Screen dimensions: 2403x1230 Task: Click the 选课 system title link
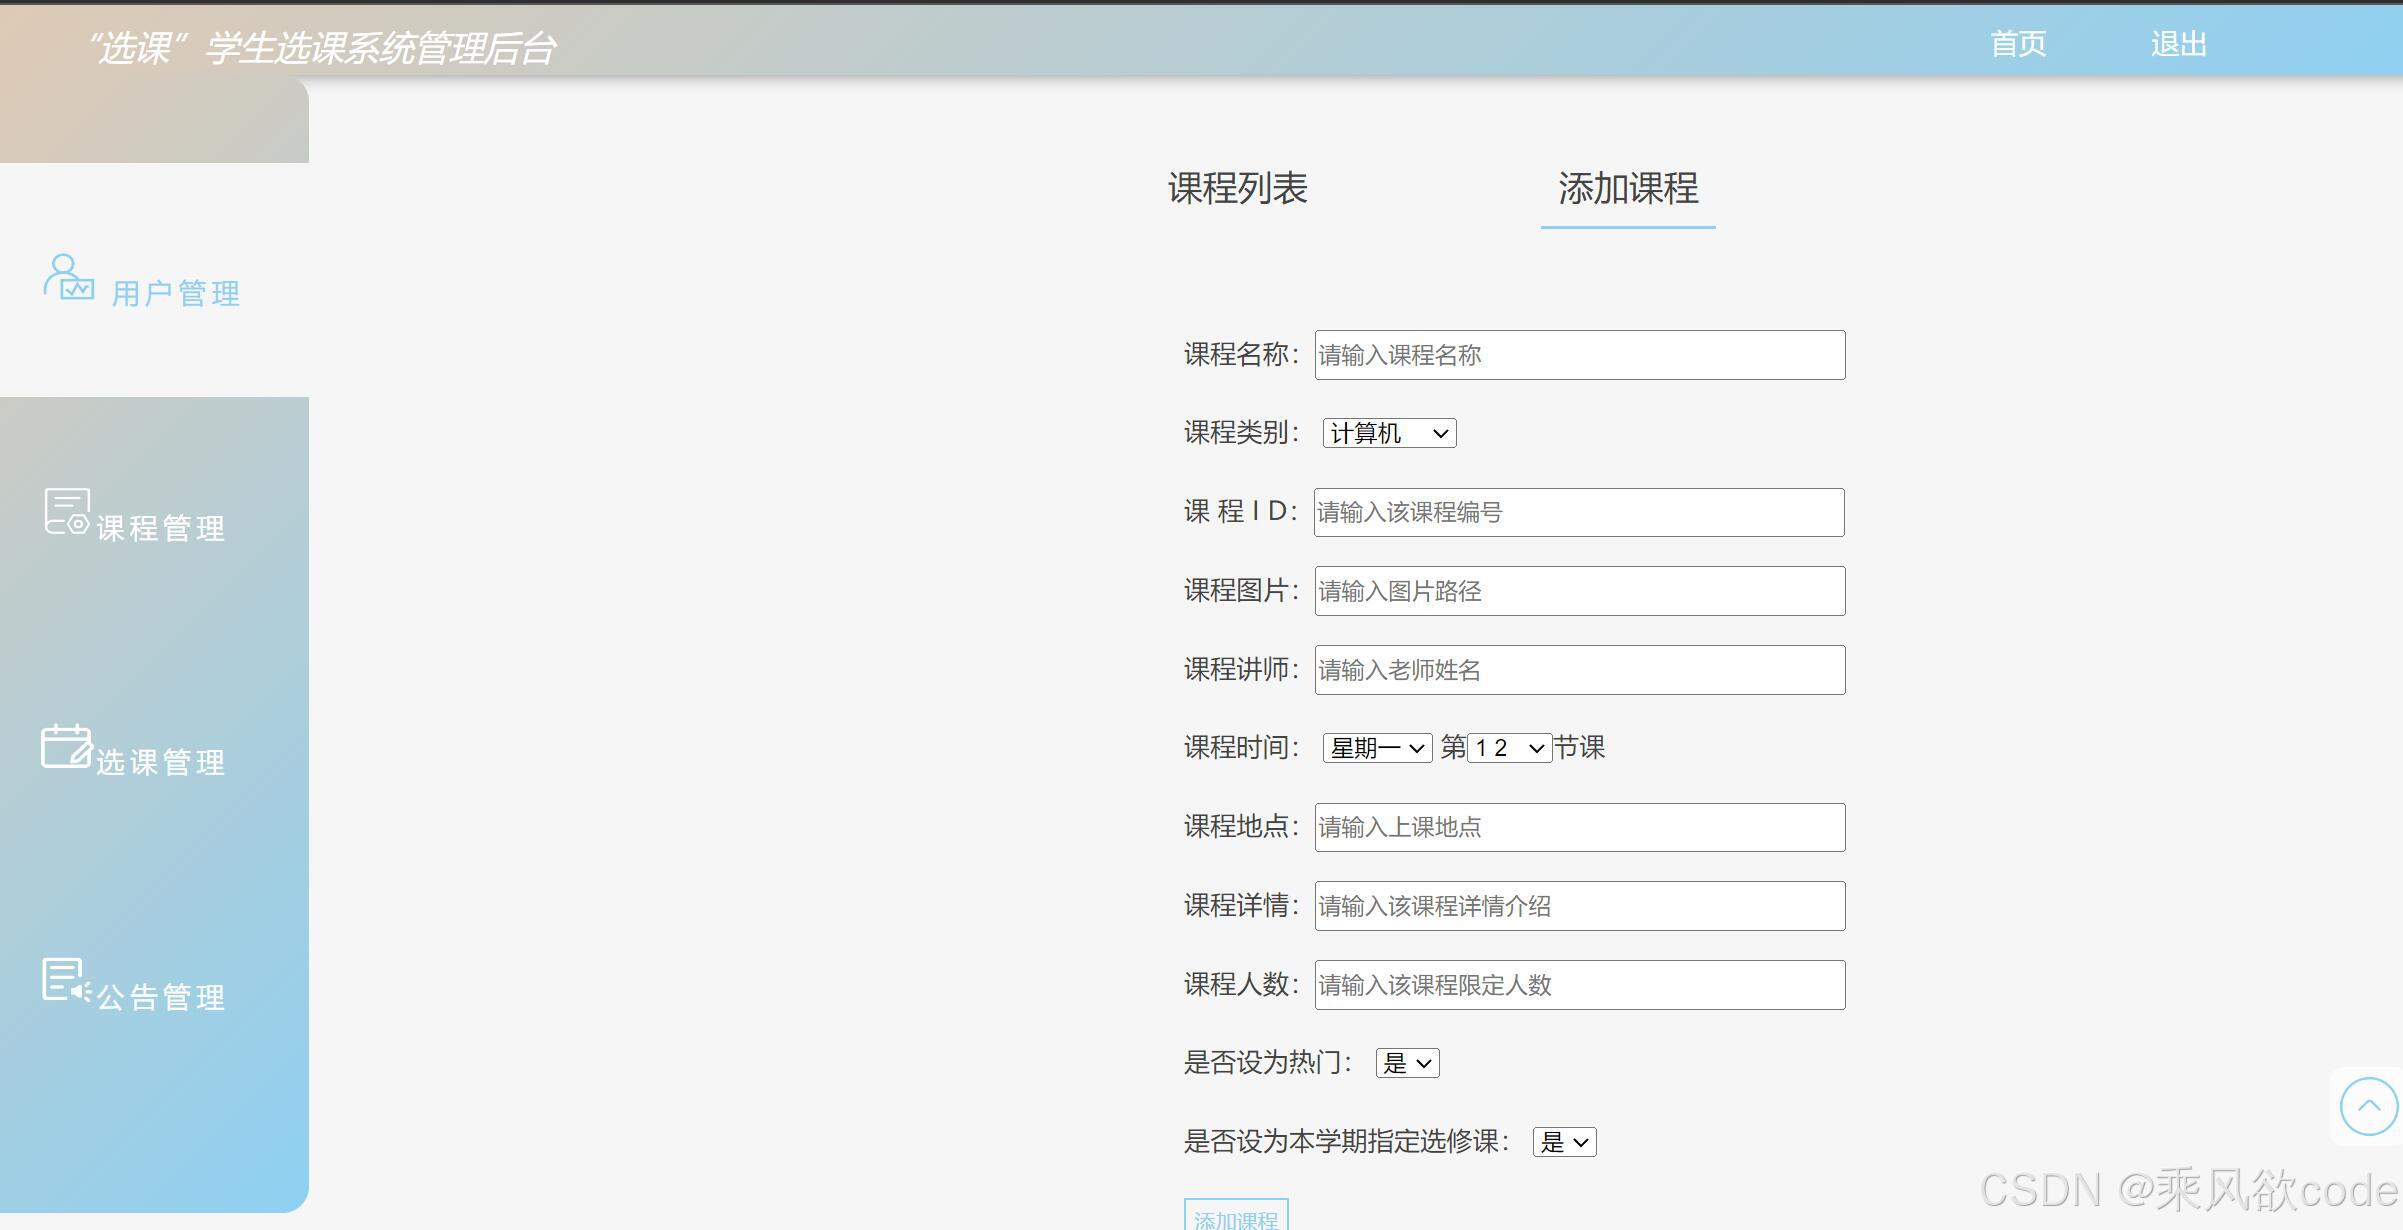322,47
